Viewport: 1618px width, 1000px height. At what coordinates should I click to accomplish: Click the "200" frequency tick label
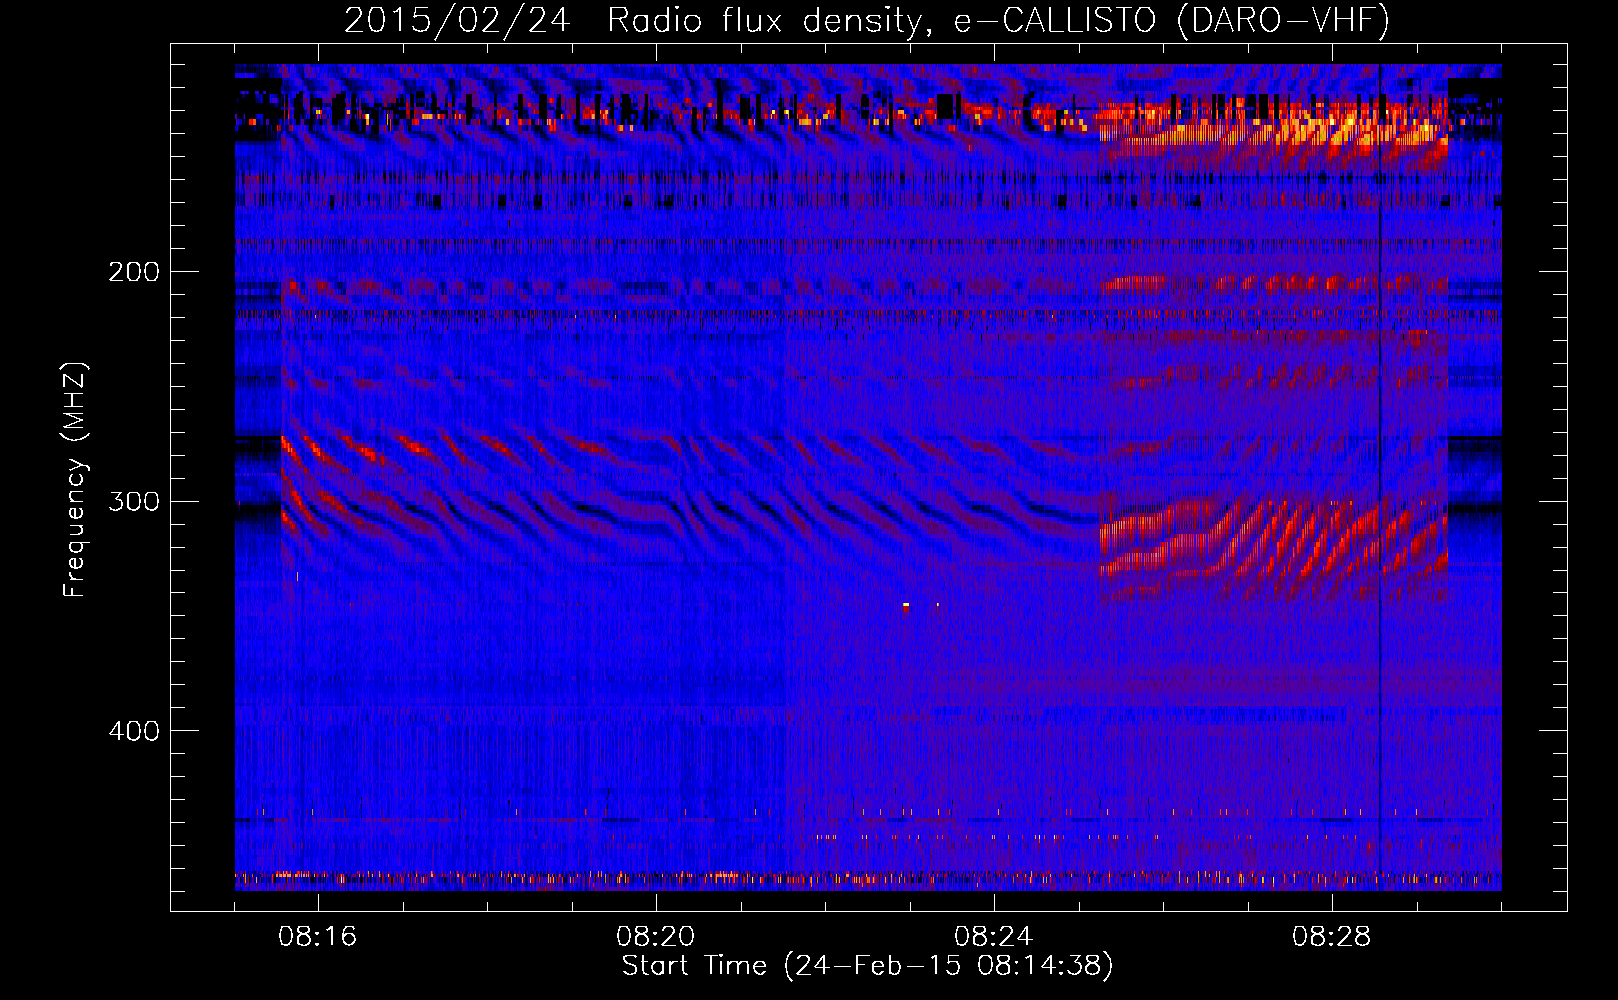pyautogui.click(x=134, y=272)
